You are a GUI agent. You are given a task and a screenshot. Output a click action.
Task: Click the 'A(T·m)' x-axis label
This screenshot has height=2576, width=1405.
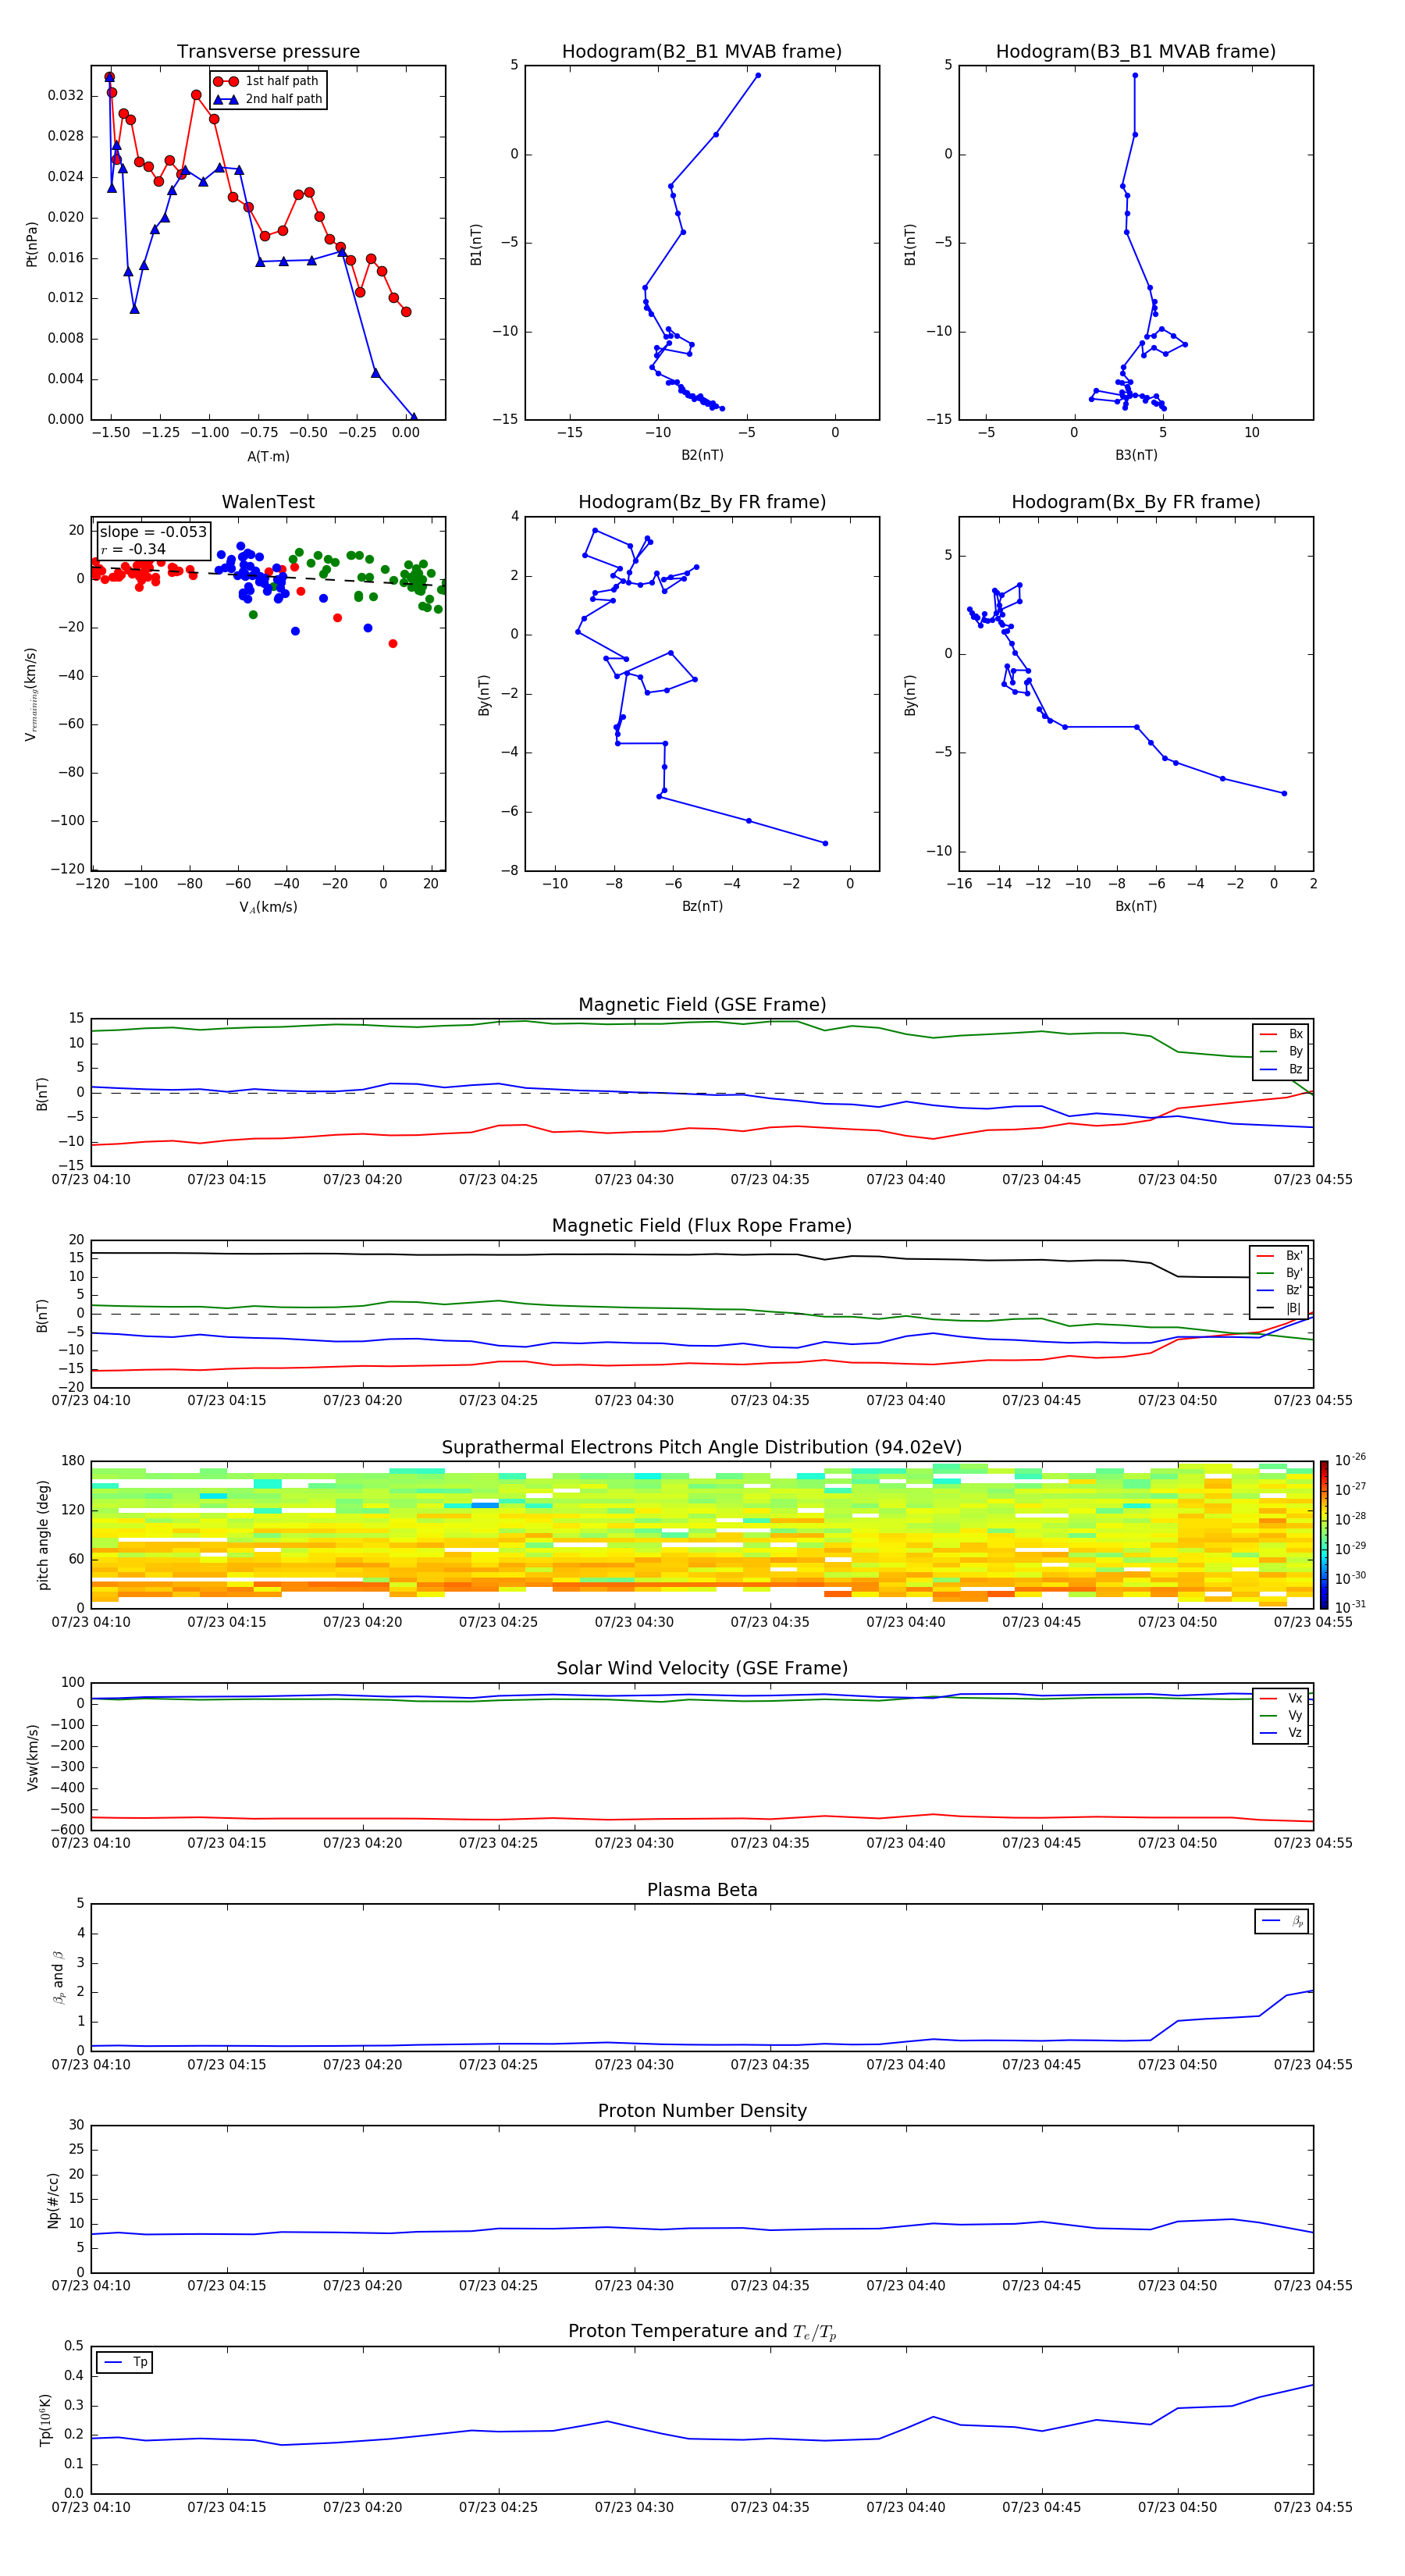coord(268,457)
